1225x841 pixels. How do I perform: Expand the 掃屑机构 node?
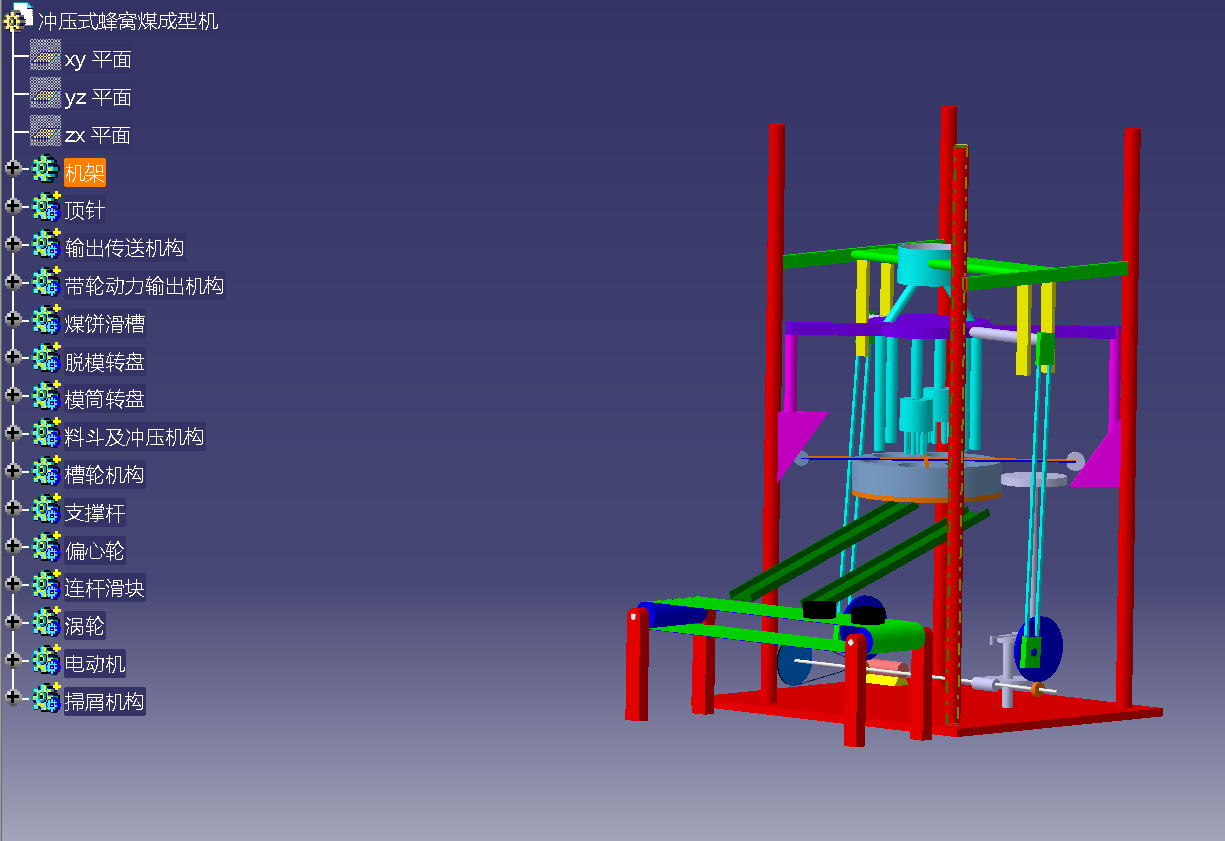pyautogui.click(x=13, y=697)
